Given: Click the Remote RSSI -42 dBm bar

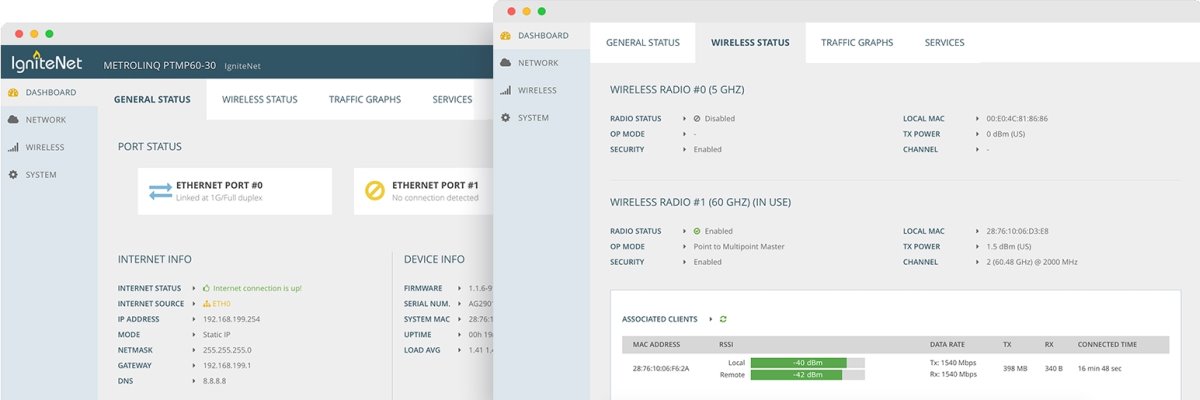Looking at the screenshot, I should click(796, 374).
